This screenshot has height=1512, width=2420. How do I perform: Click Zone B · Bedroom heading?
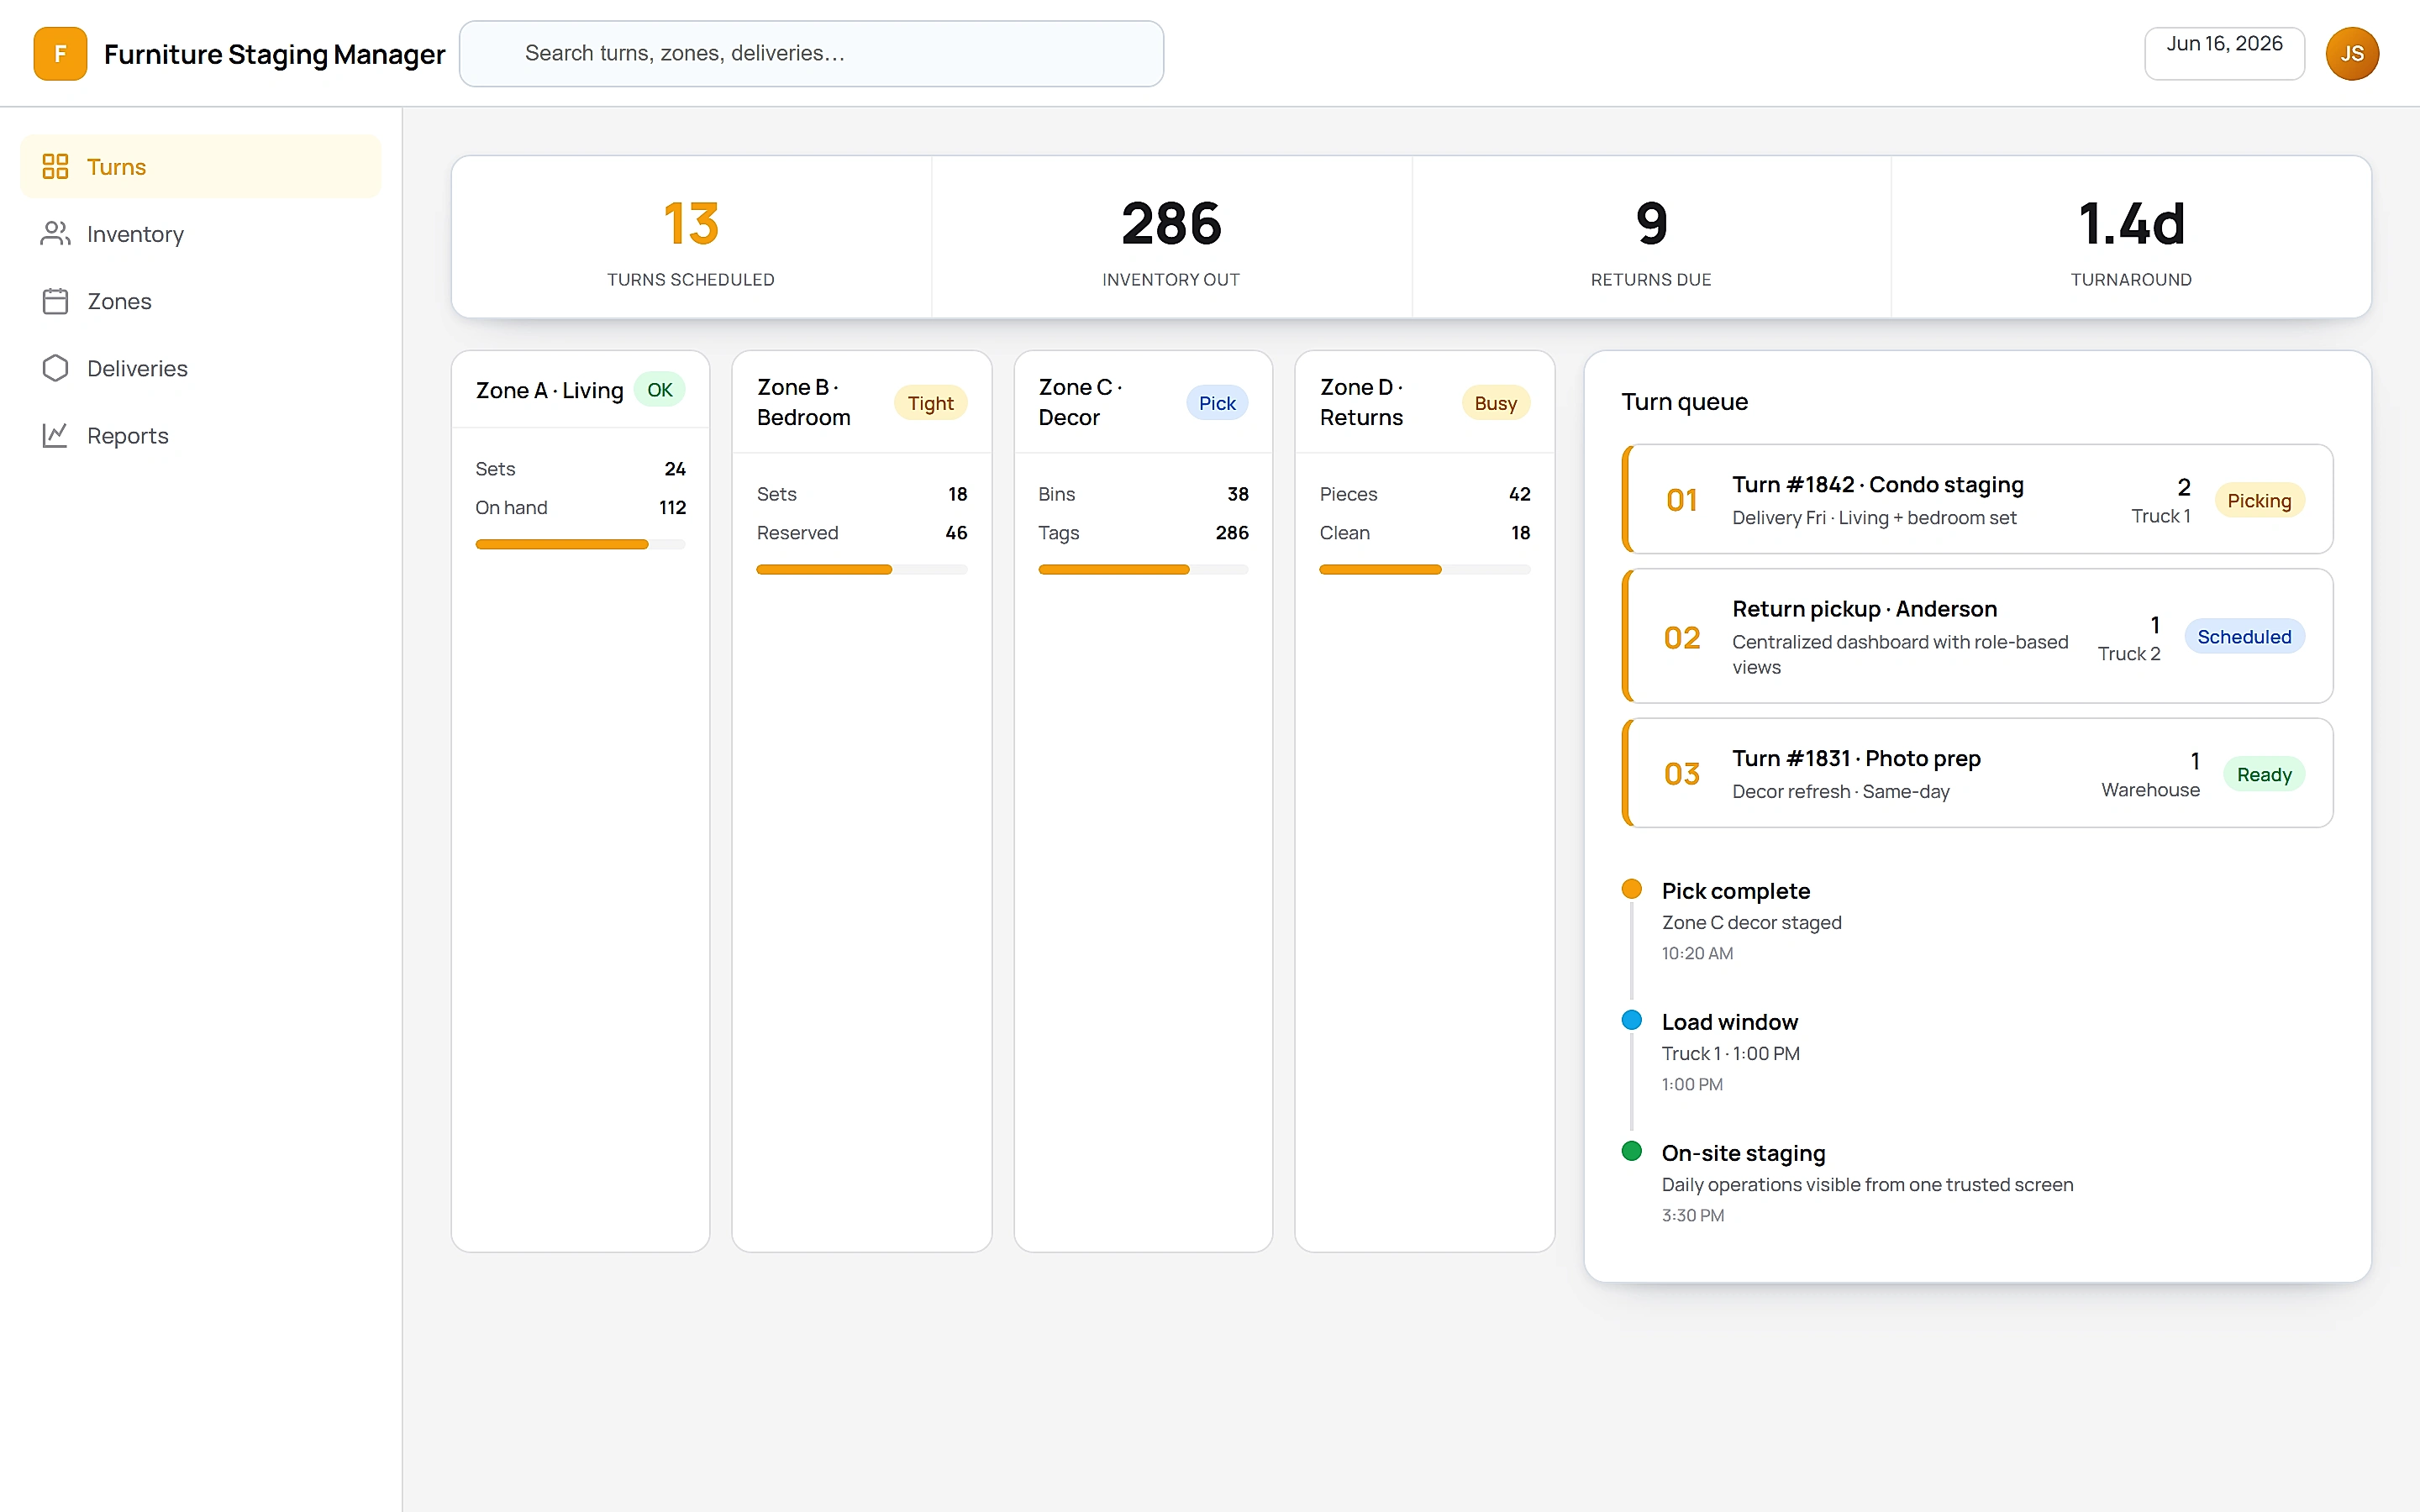pyautogui.click(x=804, y=402)
